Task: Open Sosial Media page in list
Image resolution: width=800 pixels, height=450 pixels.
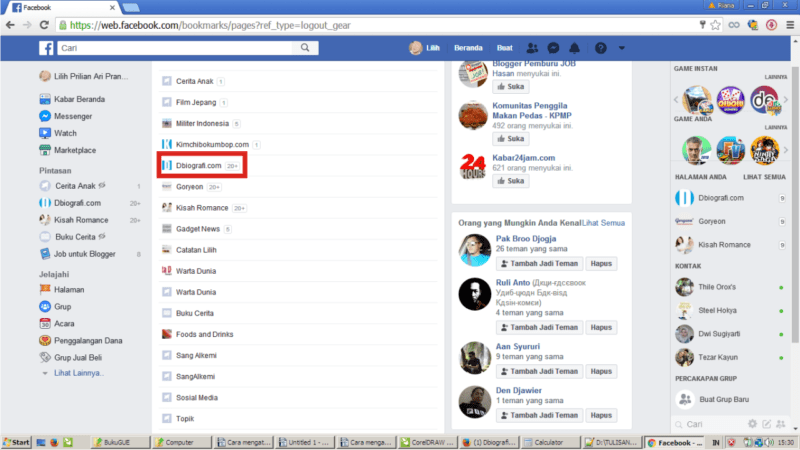Action: click(196, 397)
